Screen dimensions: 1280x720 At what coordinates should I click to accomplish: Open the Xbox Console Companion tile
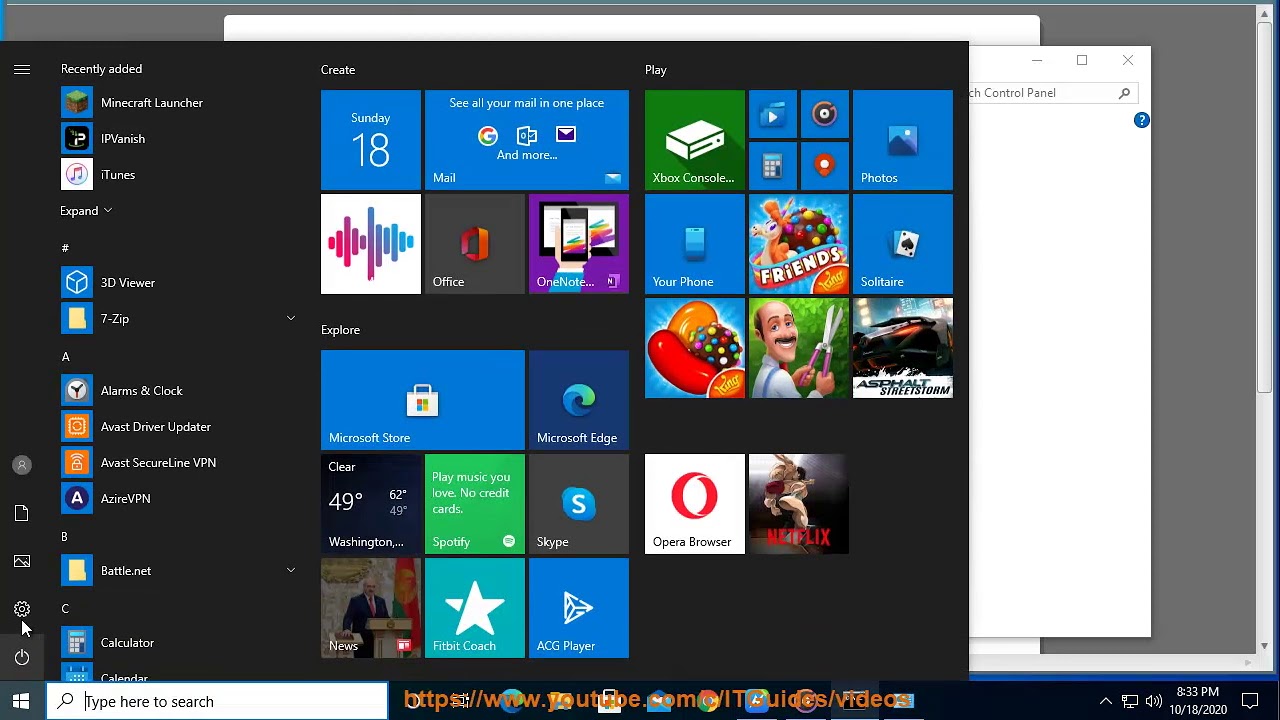(695, 140)
